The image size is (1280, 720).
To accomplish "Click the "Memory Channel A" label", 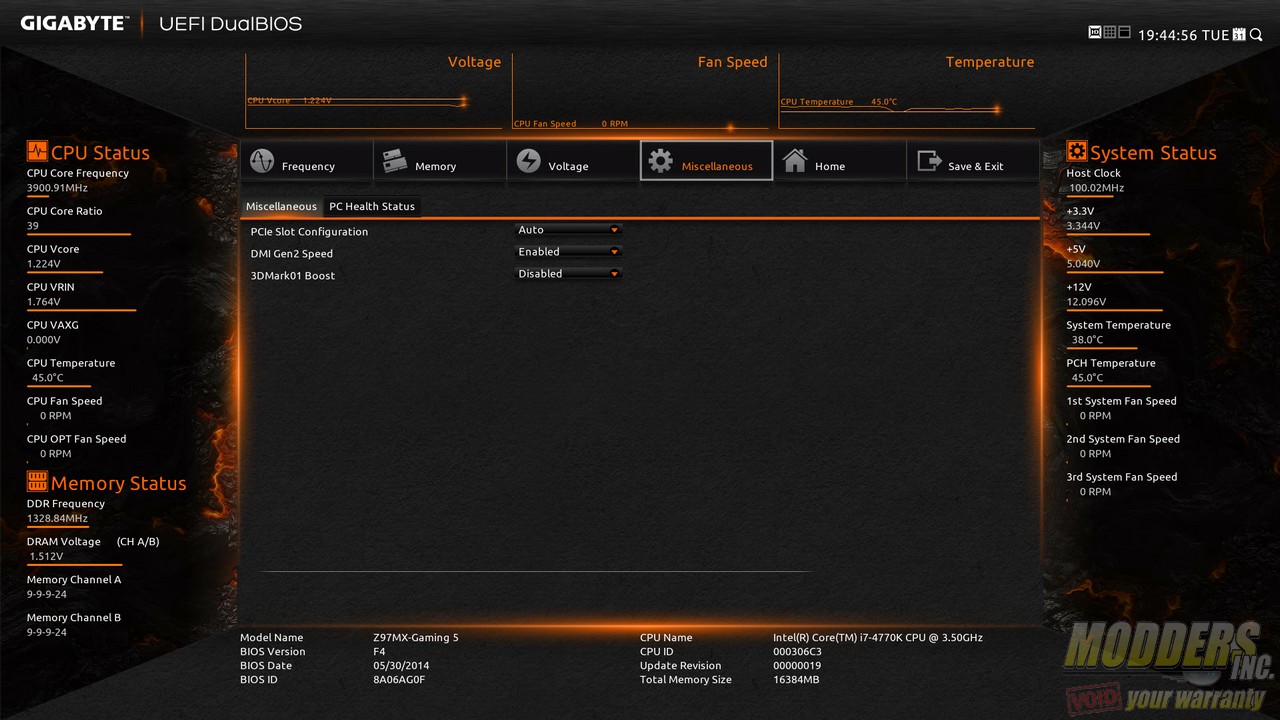I will tap(74, 580).
